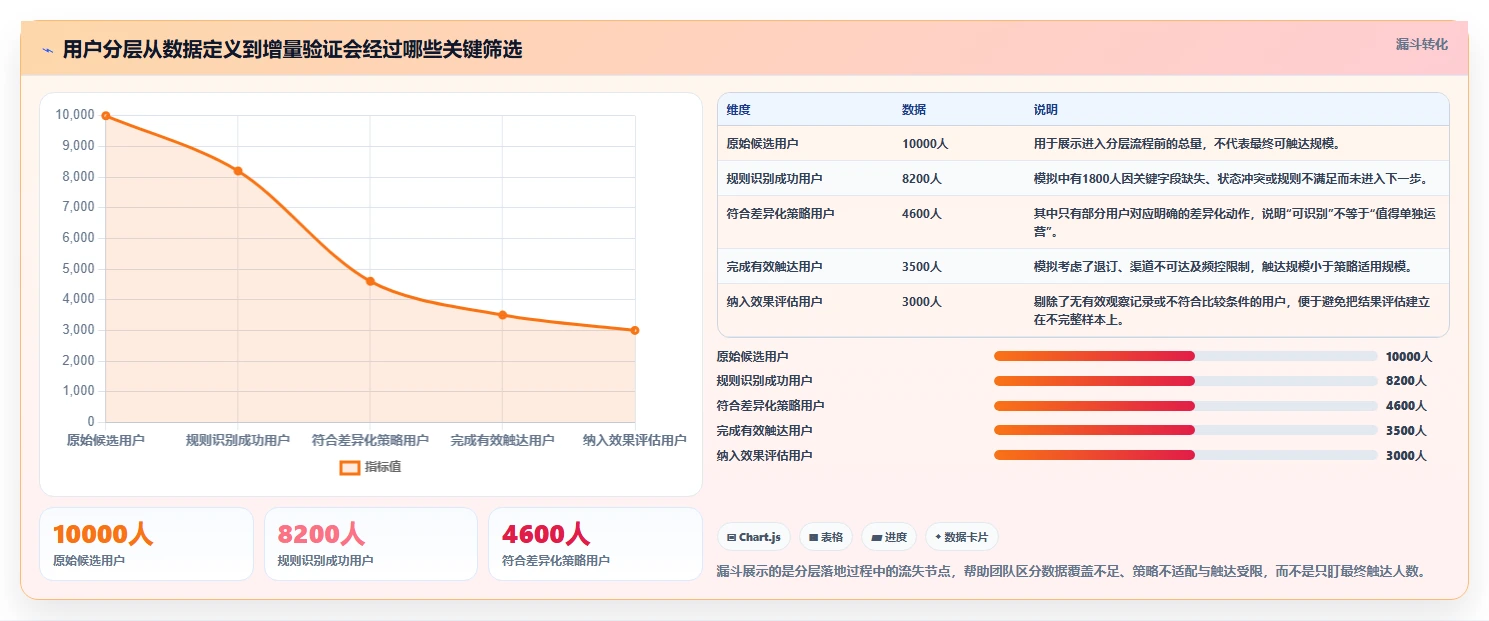Viewport: 1489px width, 621px height.
Task: Click the description starting 剔除了无有效观察记录
Action: pos(1232,311)
